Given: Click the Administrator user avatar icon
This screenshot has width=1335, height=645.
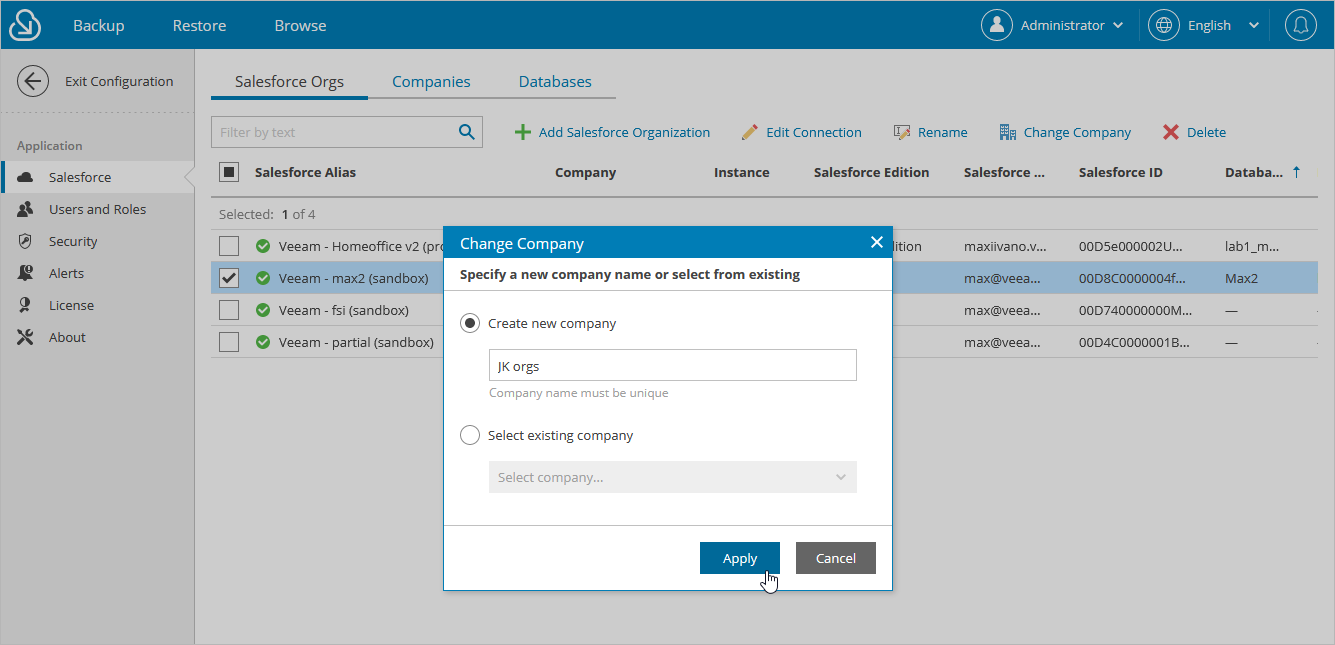Looking at the screenshot, I should click(997, 26).
